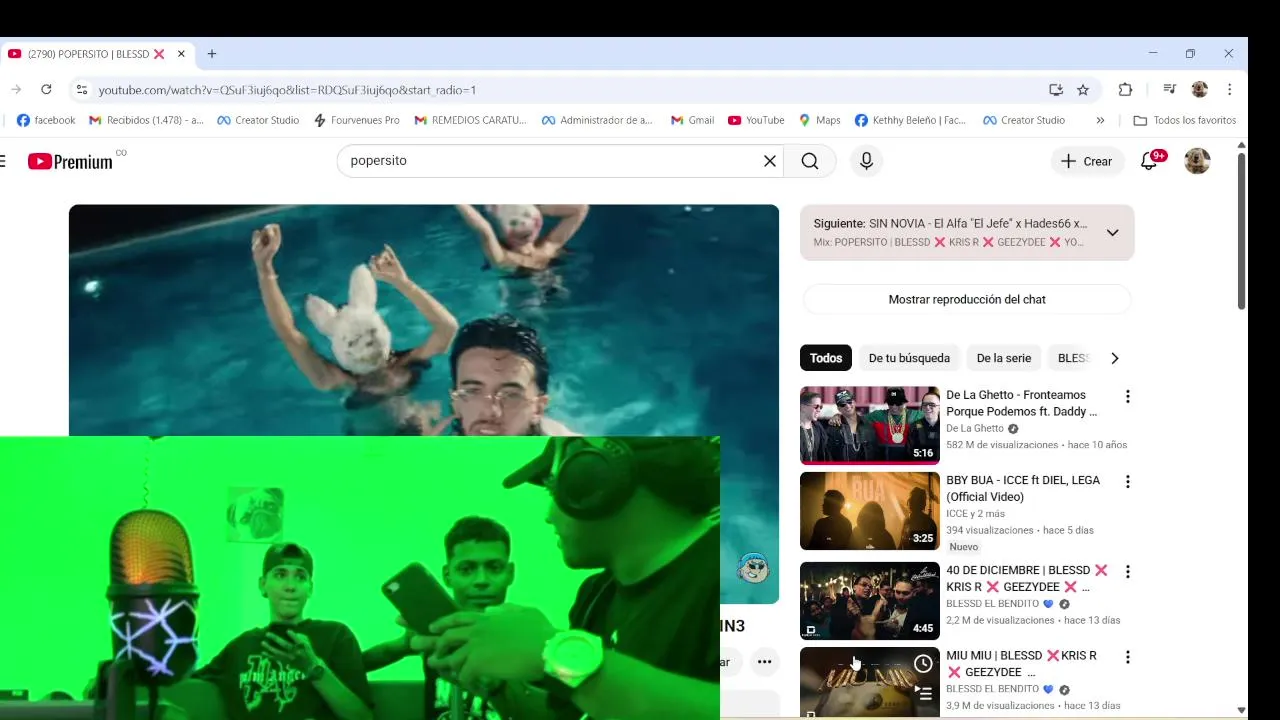The image size is (1280, 720).
Task: Select the BLESSD filter chip
Action: click(1072, 358)
